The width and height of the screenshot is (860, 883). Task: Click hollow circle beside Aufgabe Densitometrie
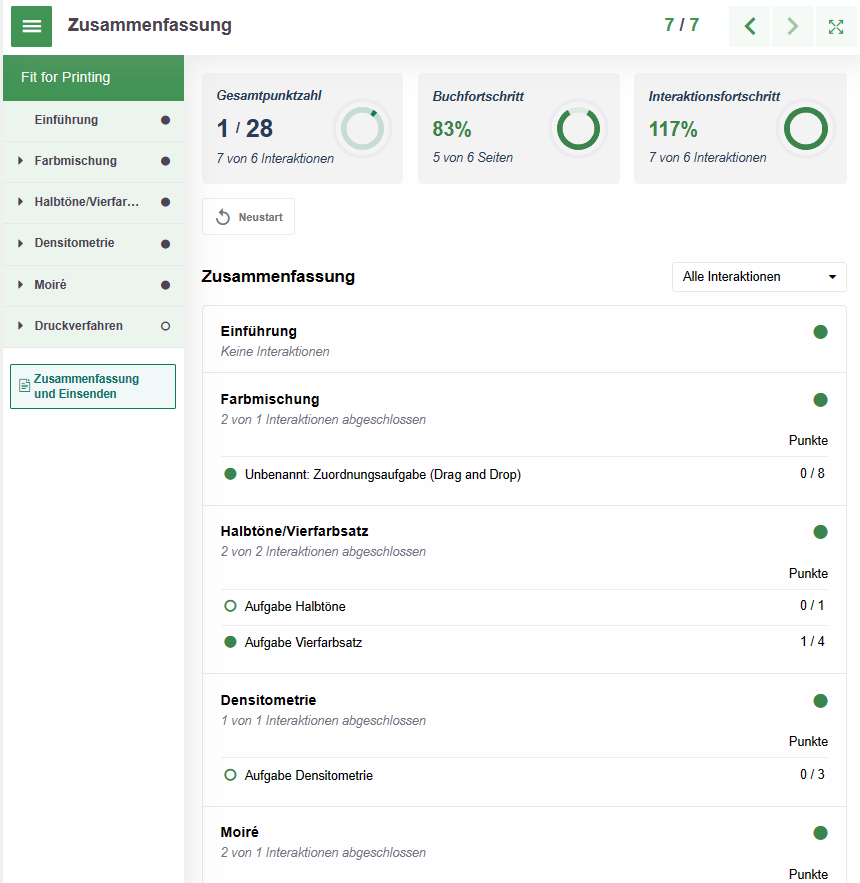(230, 775)
